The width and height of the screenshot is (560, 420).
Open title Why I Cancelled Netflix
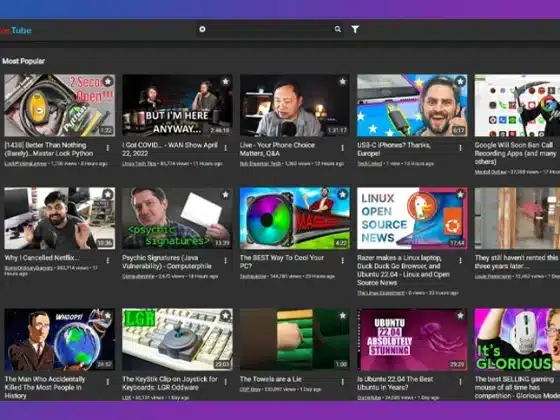click(x=42, y=258)
